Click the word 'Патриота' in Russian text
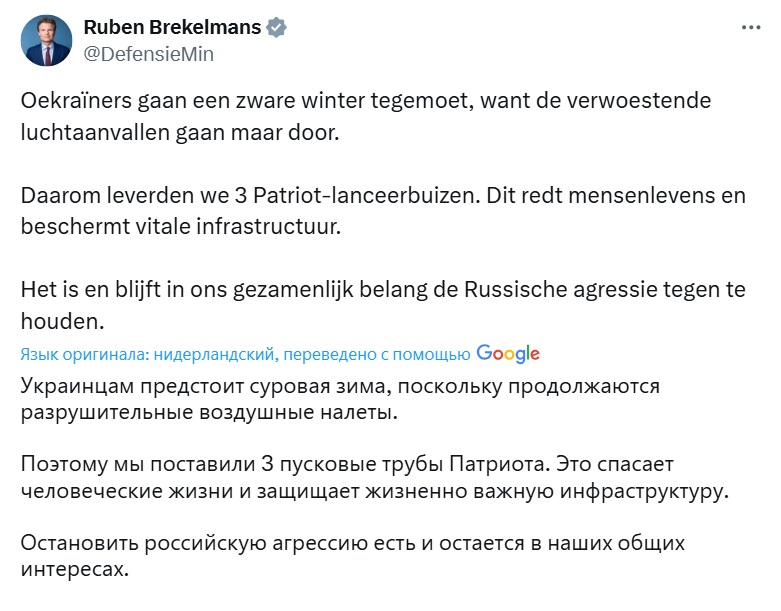This screenshot has height=611, width=781. pyautogui.click(x=499, y=464)
